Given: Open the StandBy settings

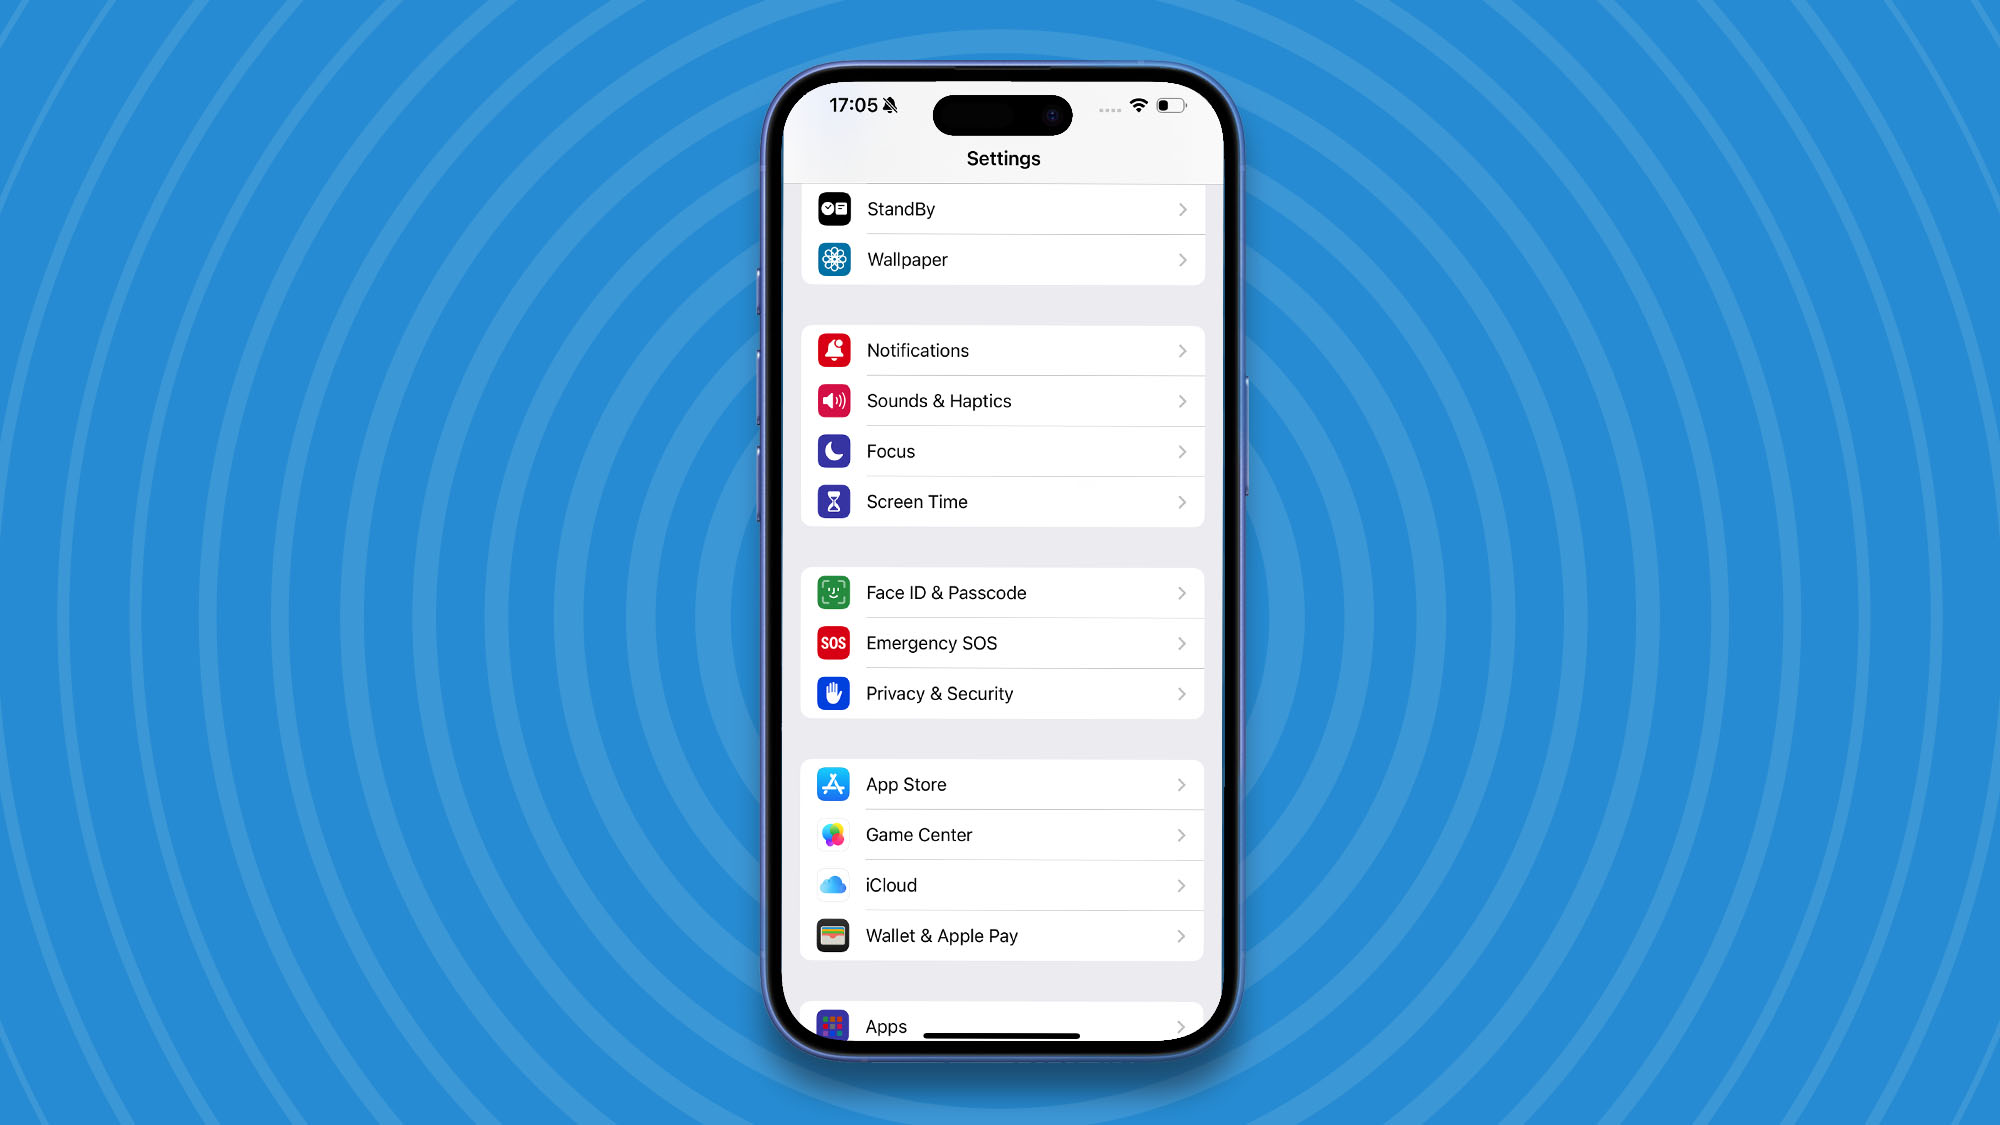Looking at the screenshot, I should click(x=1001, y=207).
